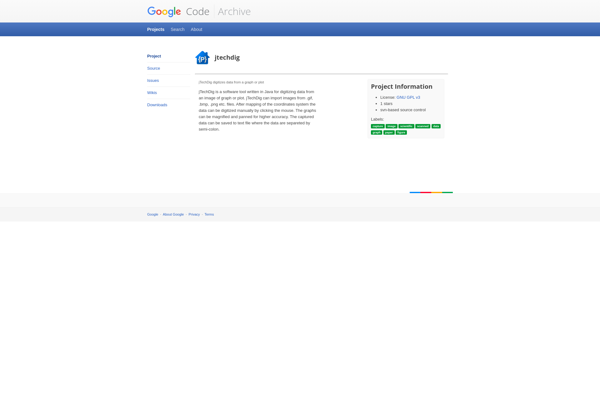
Task: Select Downloads in the left sidebar
Action: (x=157, y=105)
